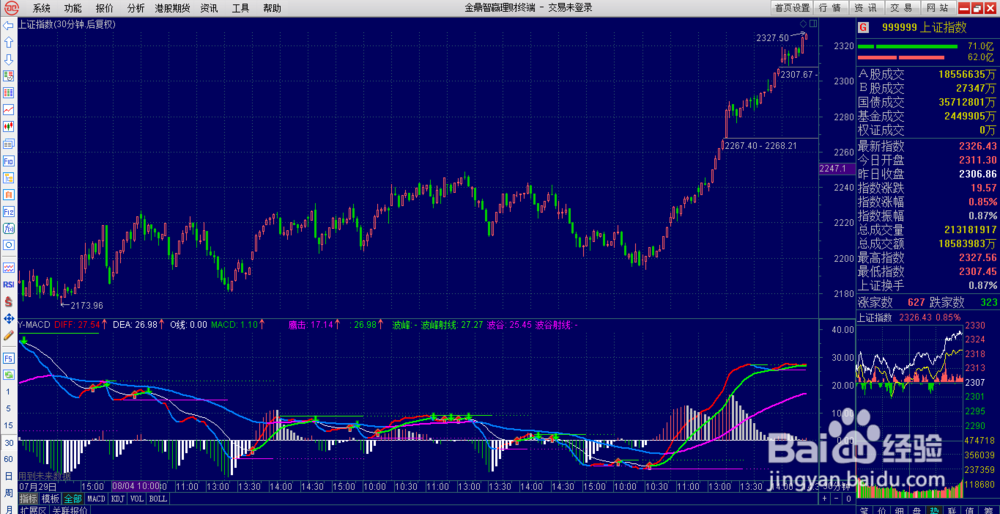Open the F10 company info icon
The image size is (1000, 514).
[x=8, y=161]
